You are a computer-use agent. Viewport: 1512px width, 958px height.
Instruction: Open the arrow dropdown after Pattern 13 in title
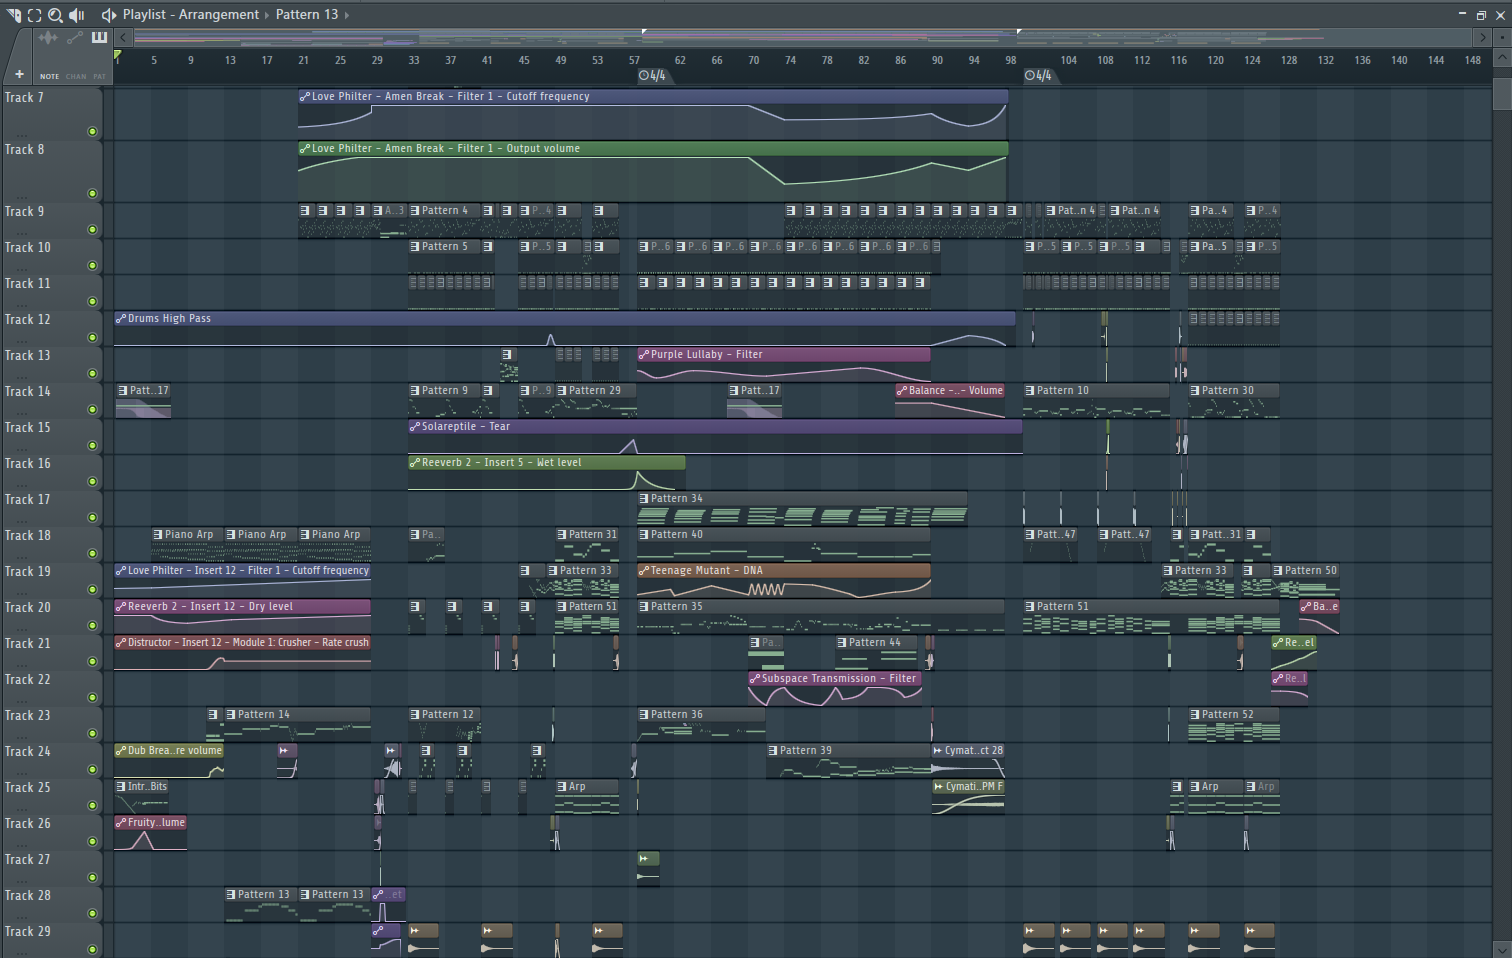pyautogui.click(x=347, y=15)
